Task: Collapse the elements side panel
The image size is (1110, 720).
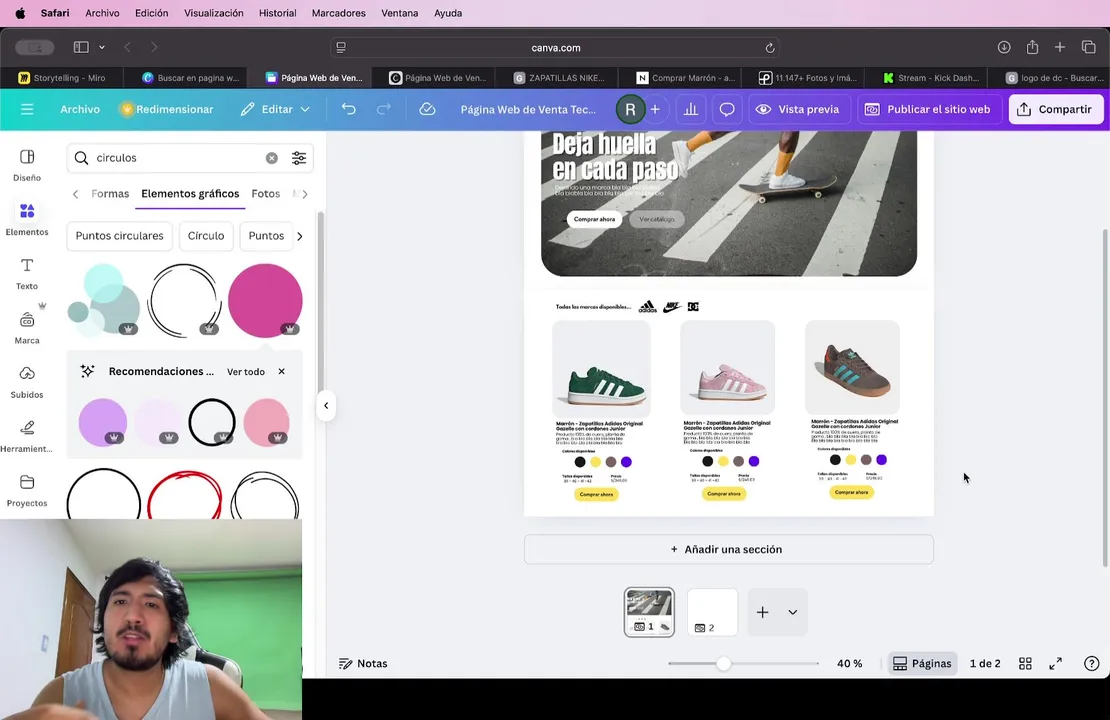Action: click(x=326, y=406)
